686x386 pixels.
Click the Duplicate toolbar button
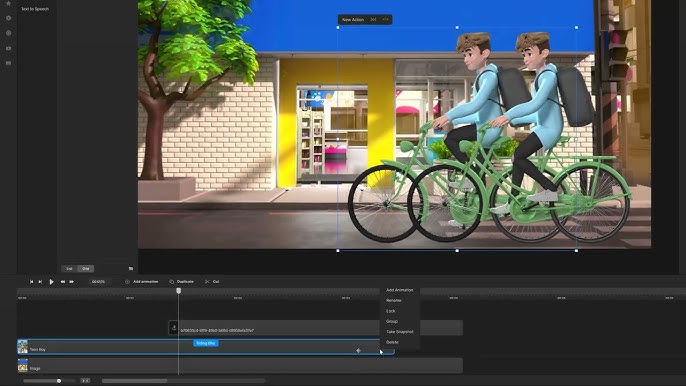point(182,282)
